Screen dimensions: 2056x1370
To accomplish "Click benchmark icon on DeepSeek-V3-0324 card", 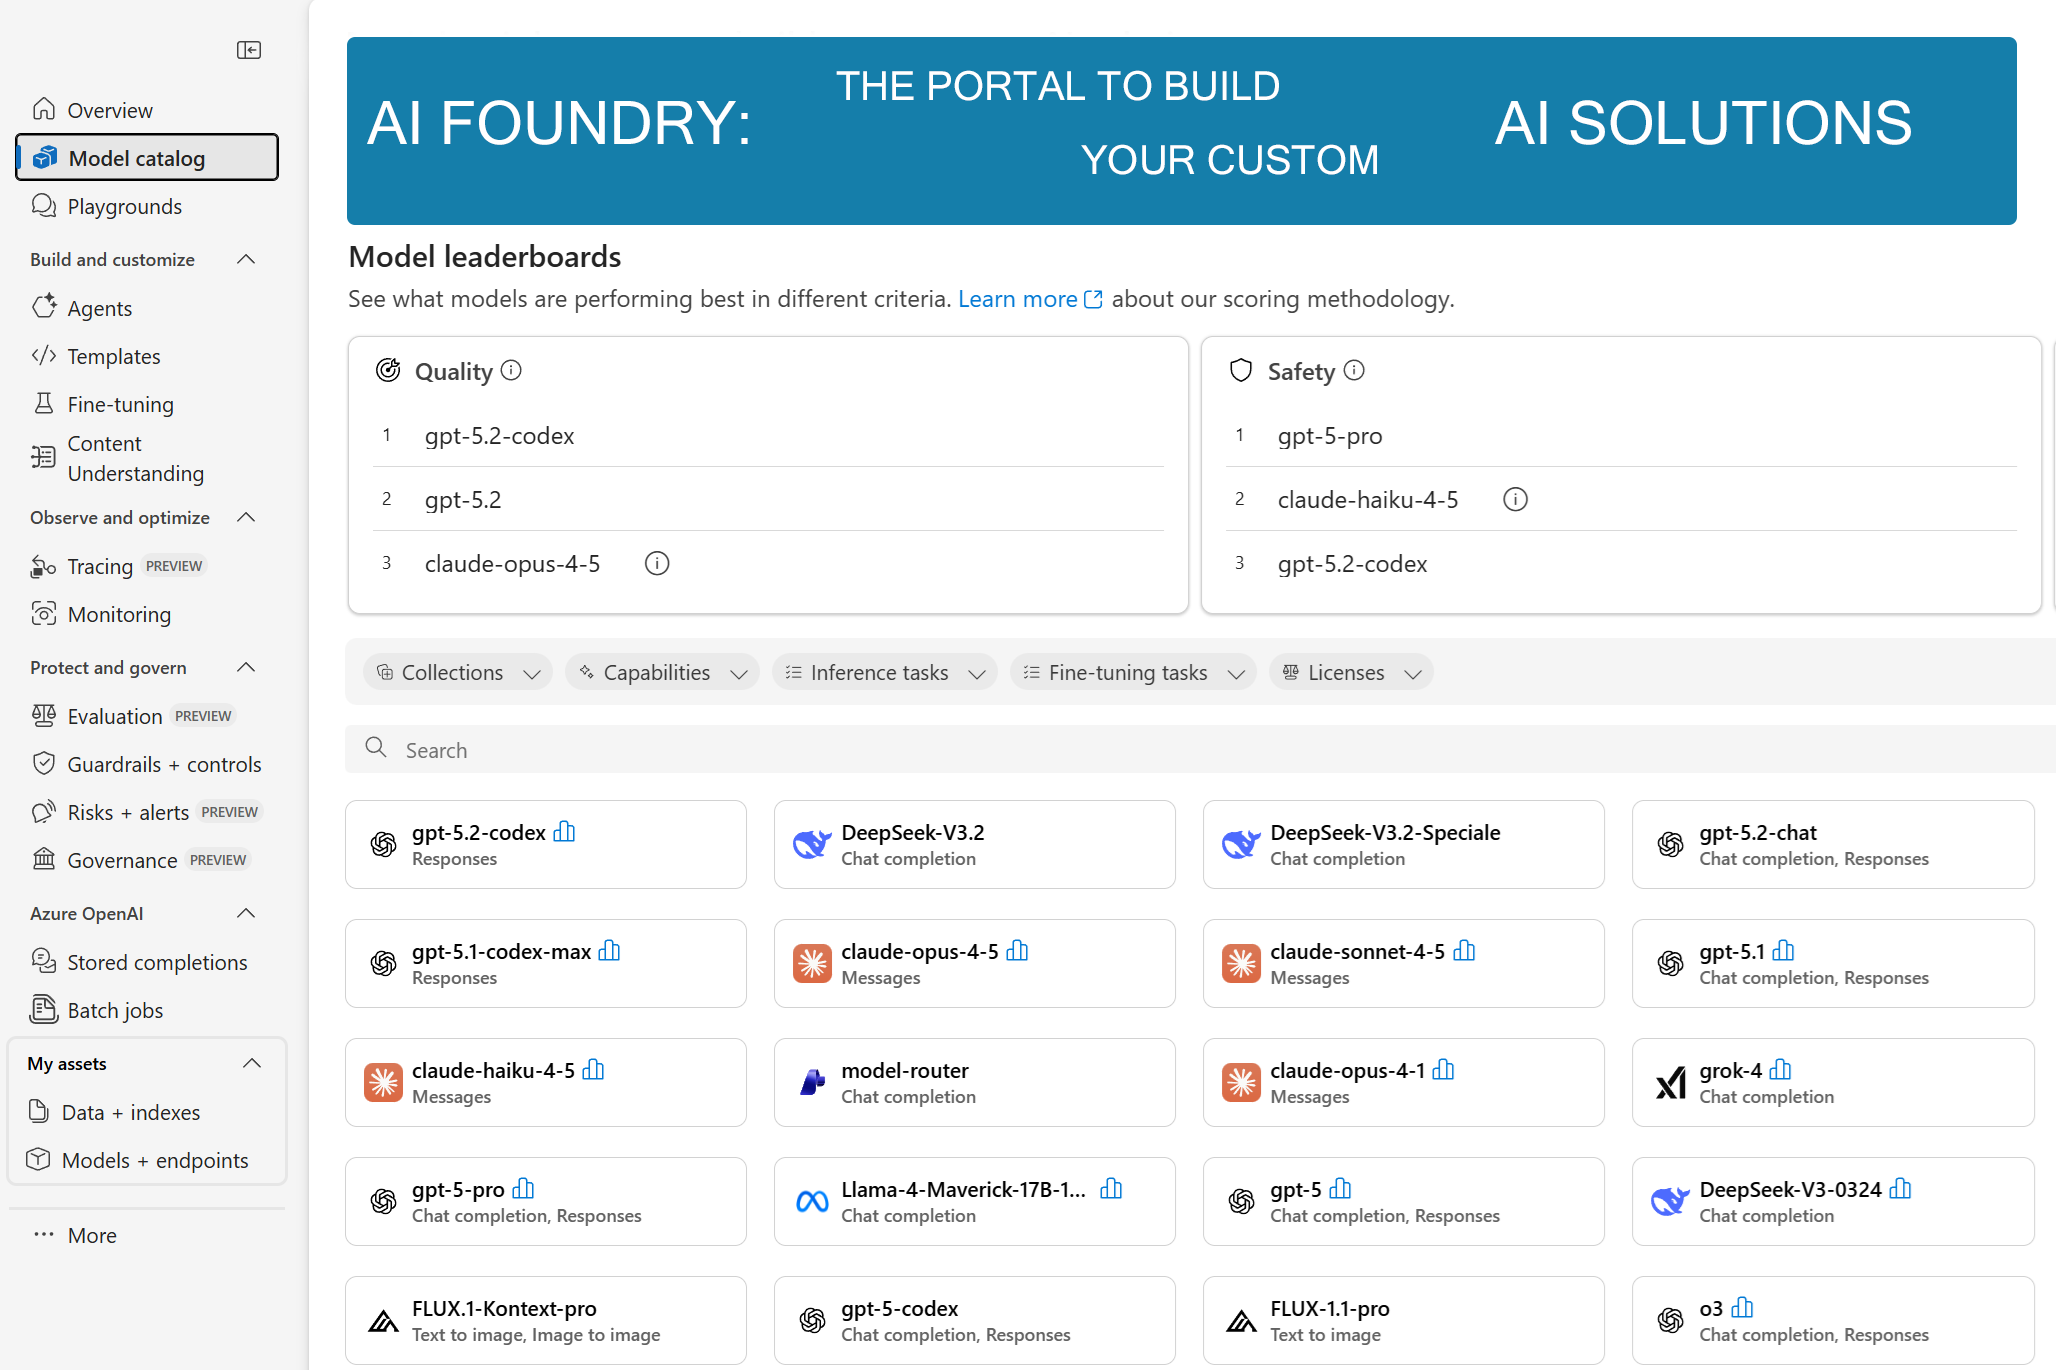I will tap(1900, 1188).
